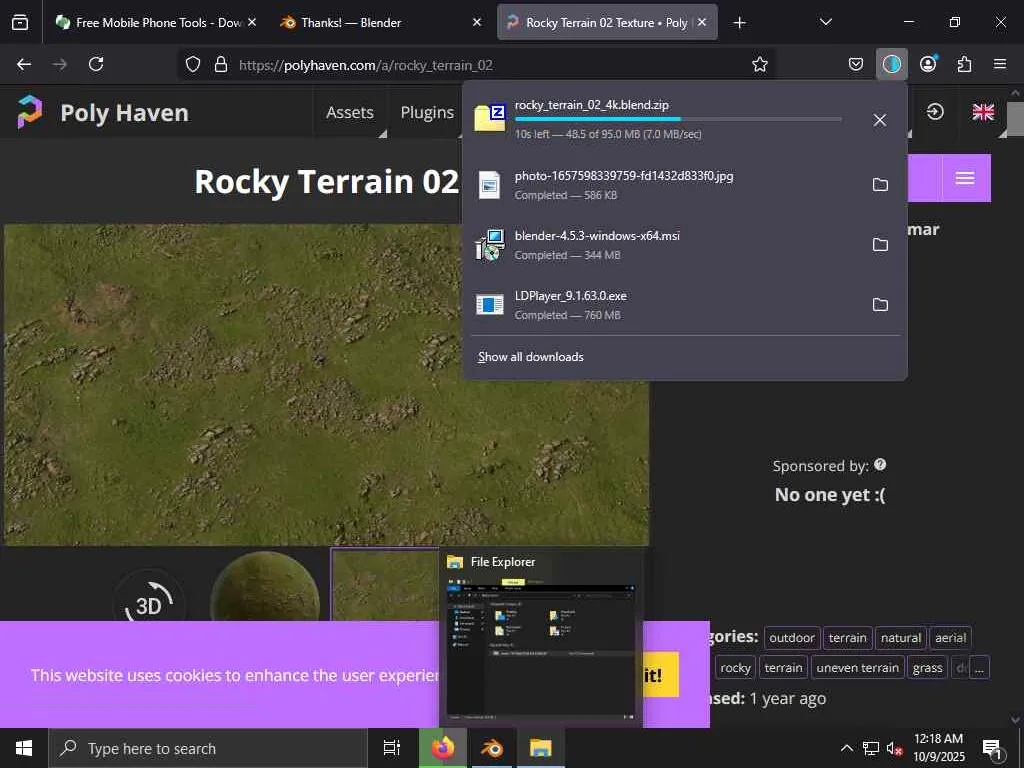The width and height of the screenshot is (1024, 768).
Task: Open the Extensions puzzle icon
Action: click(964, 64)
